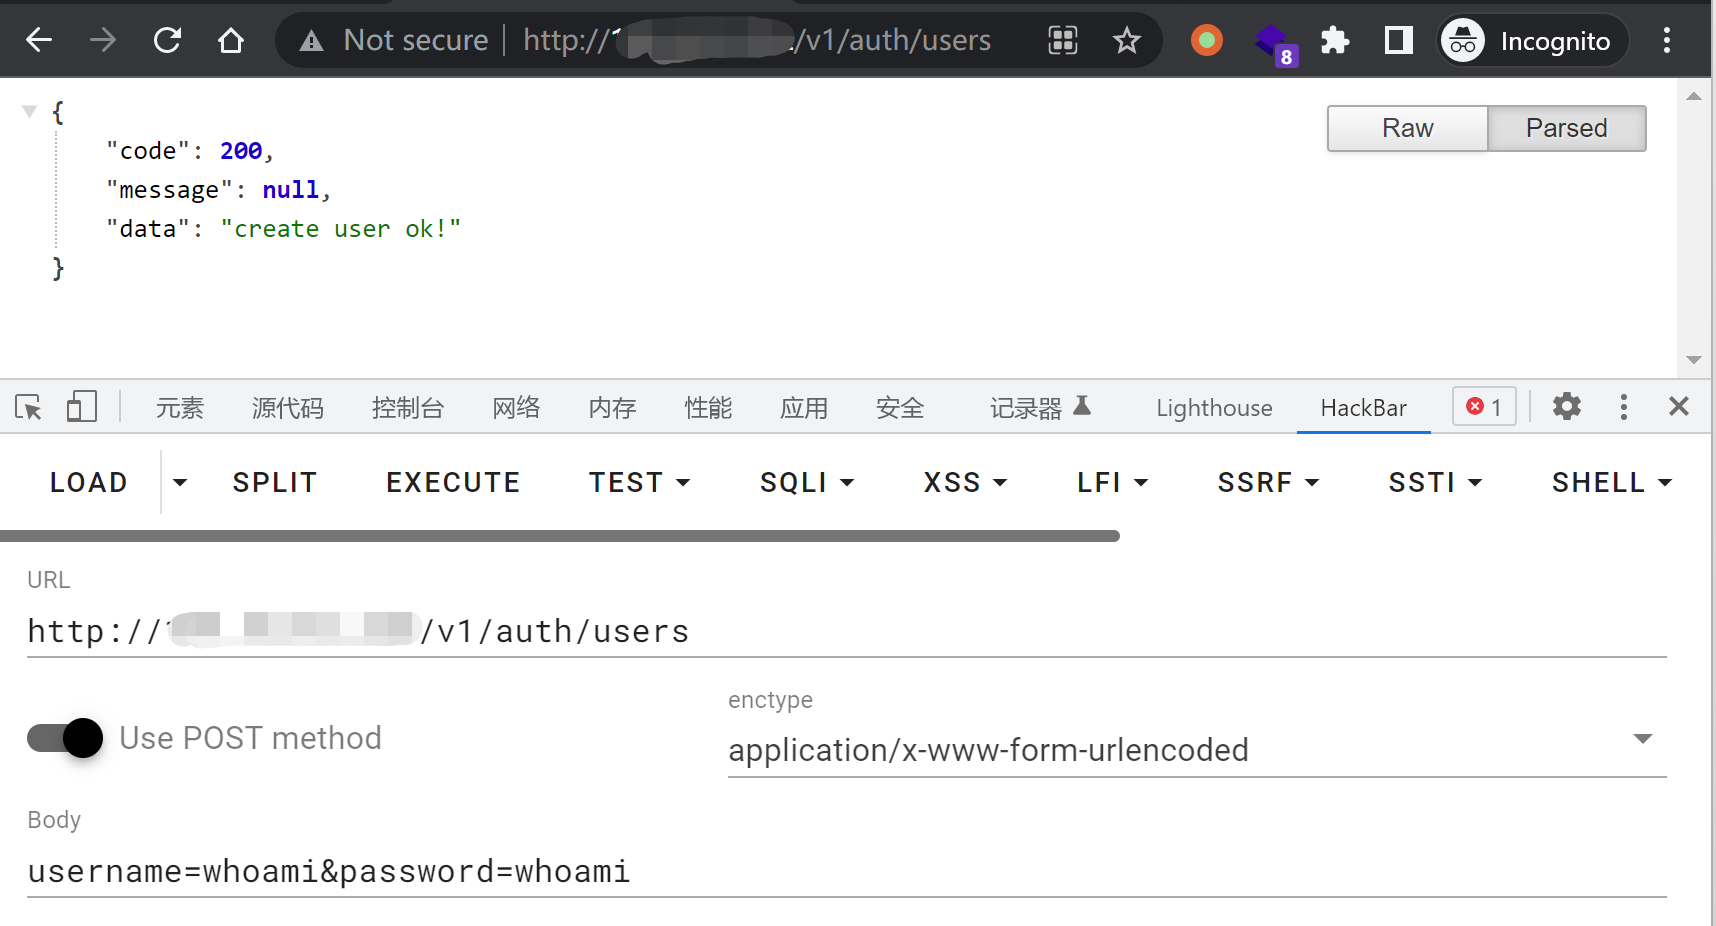Open the 网络 network tab
The height and width of the screenshot is (926, 1716).
(516, 408)
